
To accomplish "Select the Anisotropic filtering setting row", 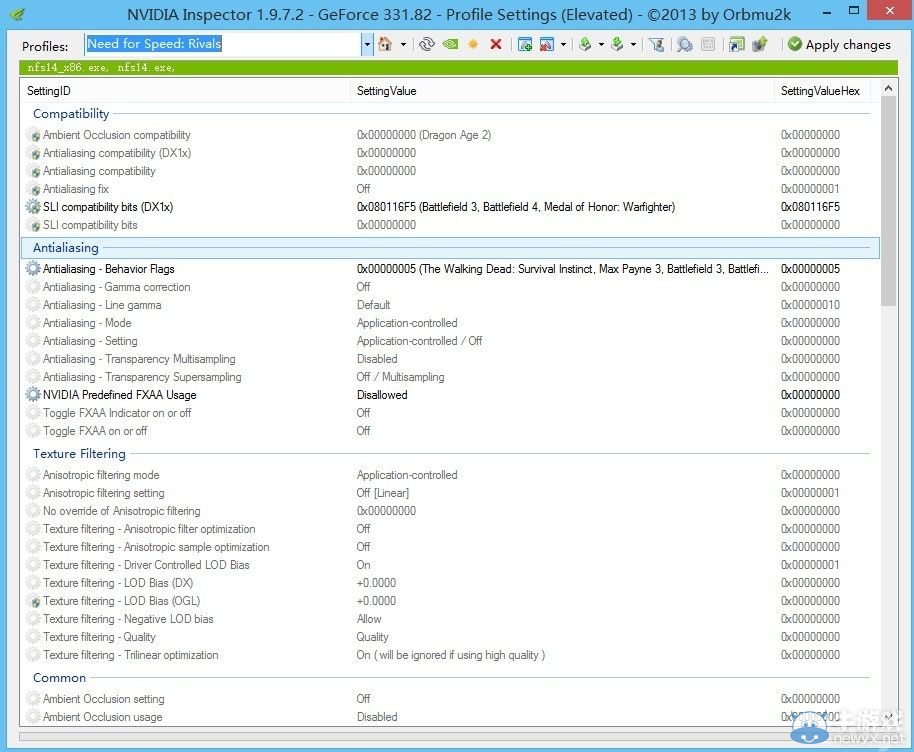I will (451, 493).
